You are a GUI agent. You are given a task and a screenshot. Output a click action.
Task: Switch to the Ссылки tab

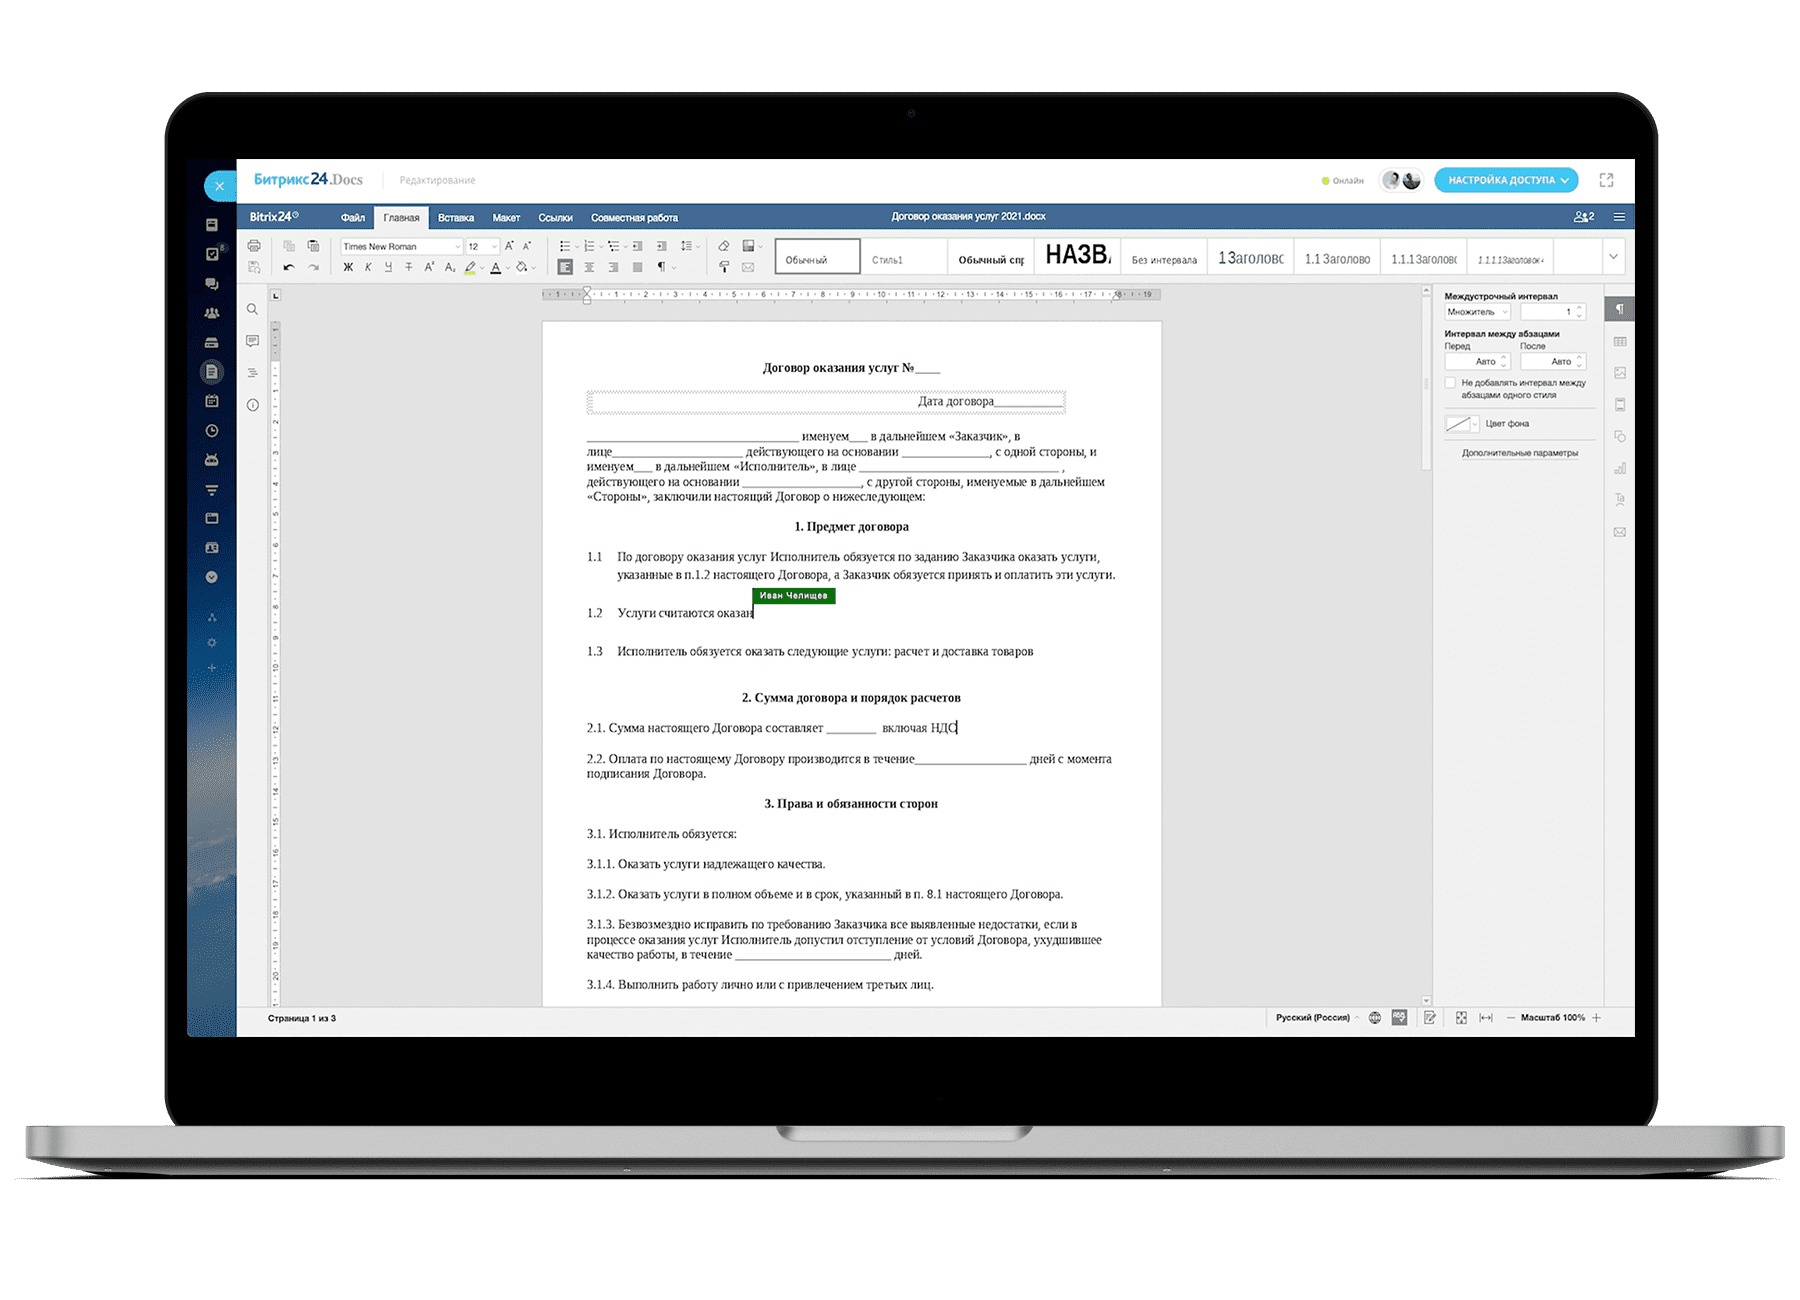[x=555, y=217]
